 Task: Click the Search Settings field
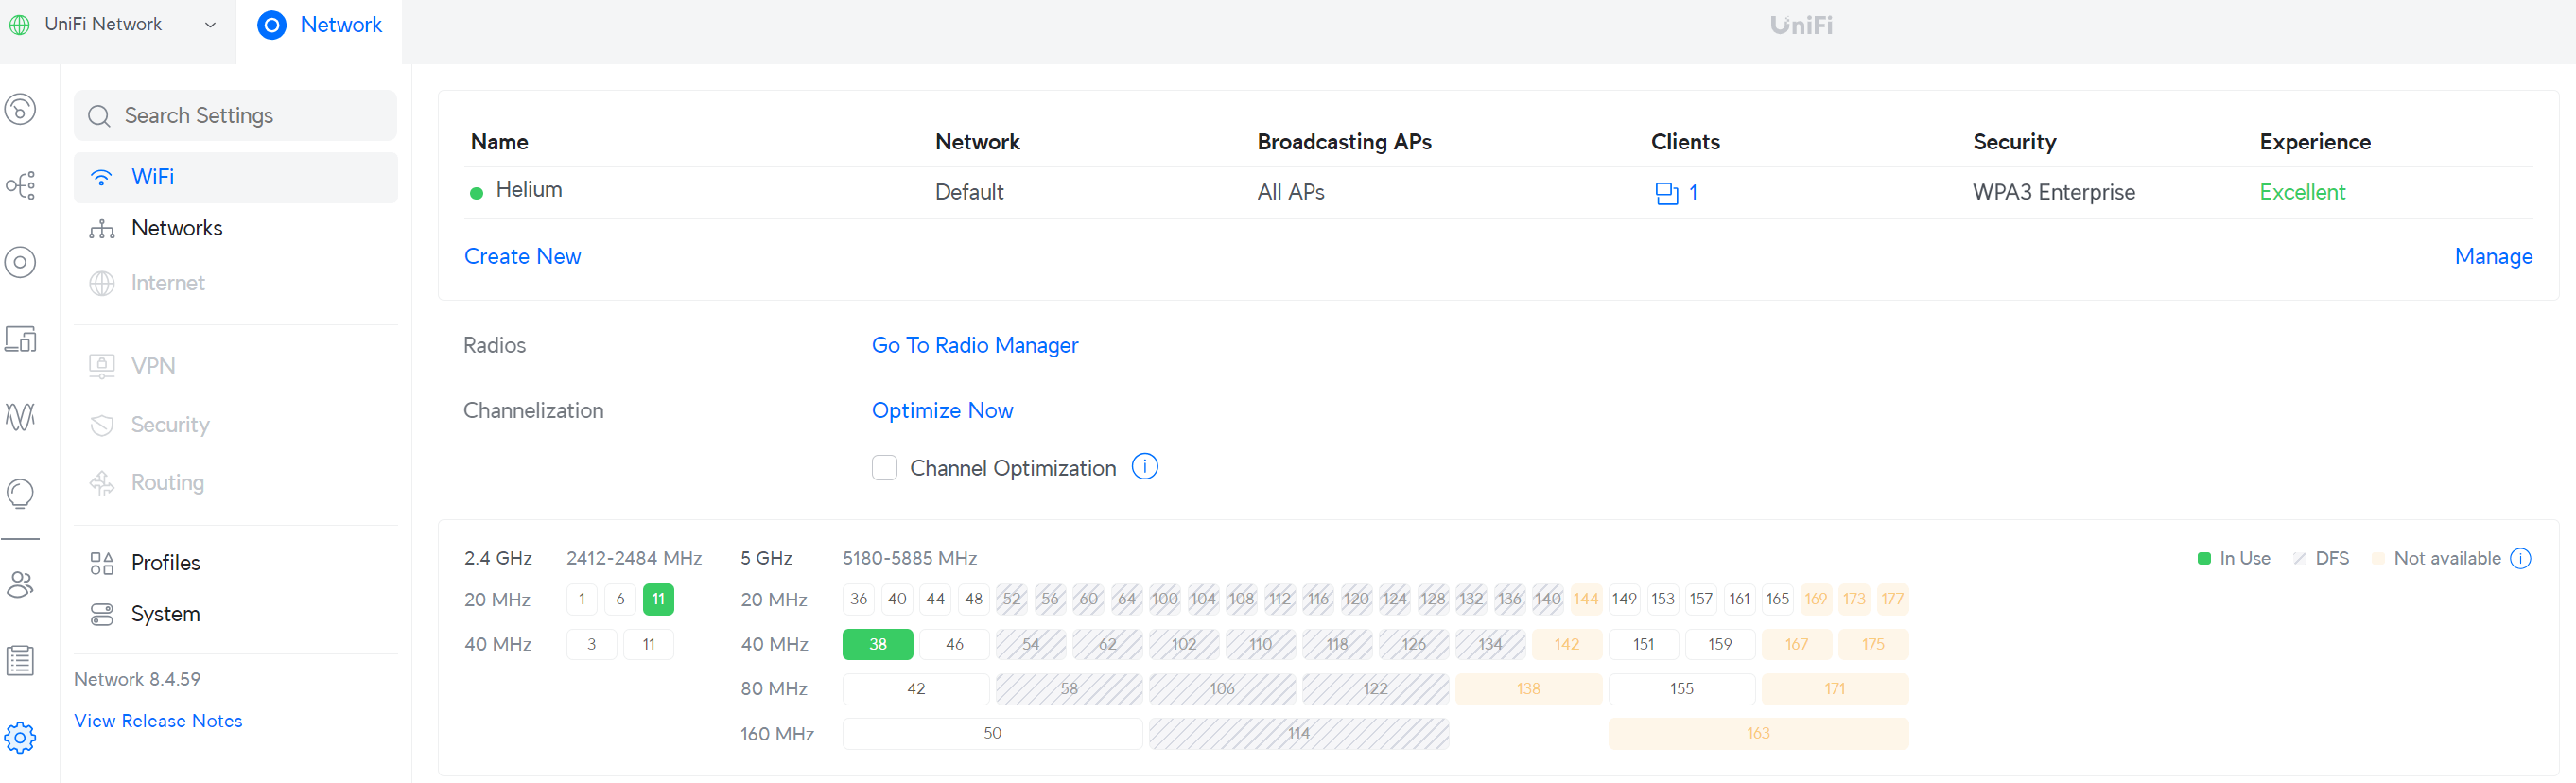pos(236,116)
